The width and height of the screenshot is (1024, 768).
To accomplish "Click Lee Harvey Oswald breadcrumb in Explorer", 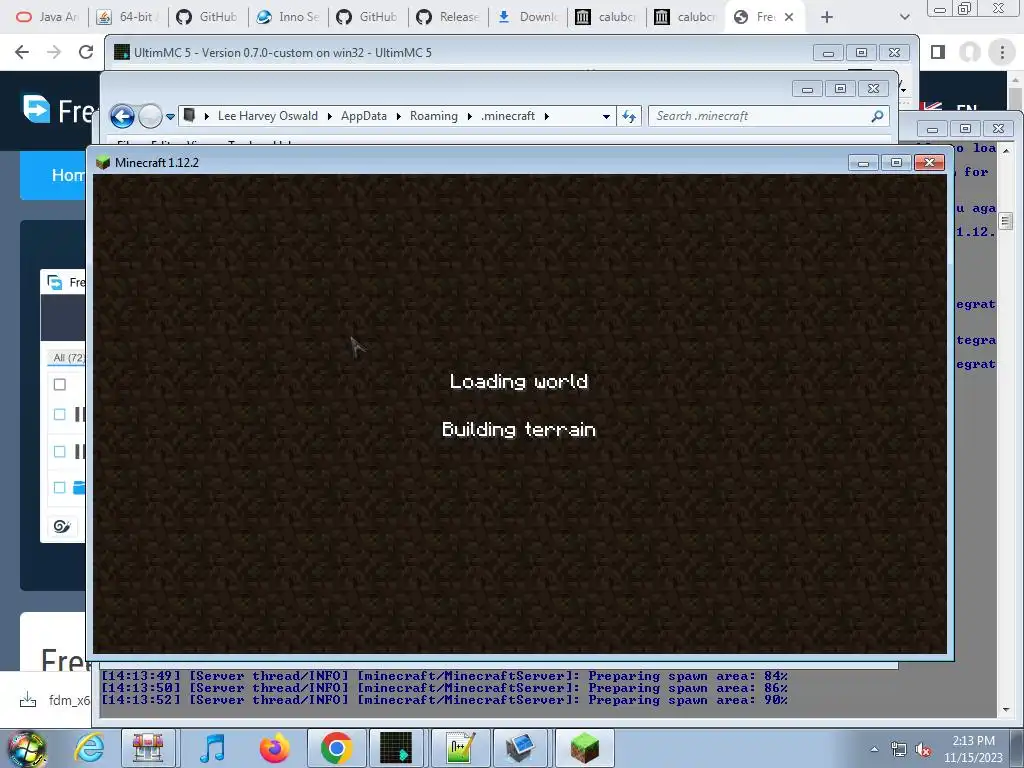I will tap(268, 116).
